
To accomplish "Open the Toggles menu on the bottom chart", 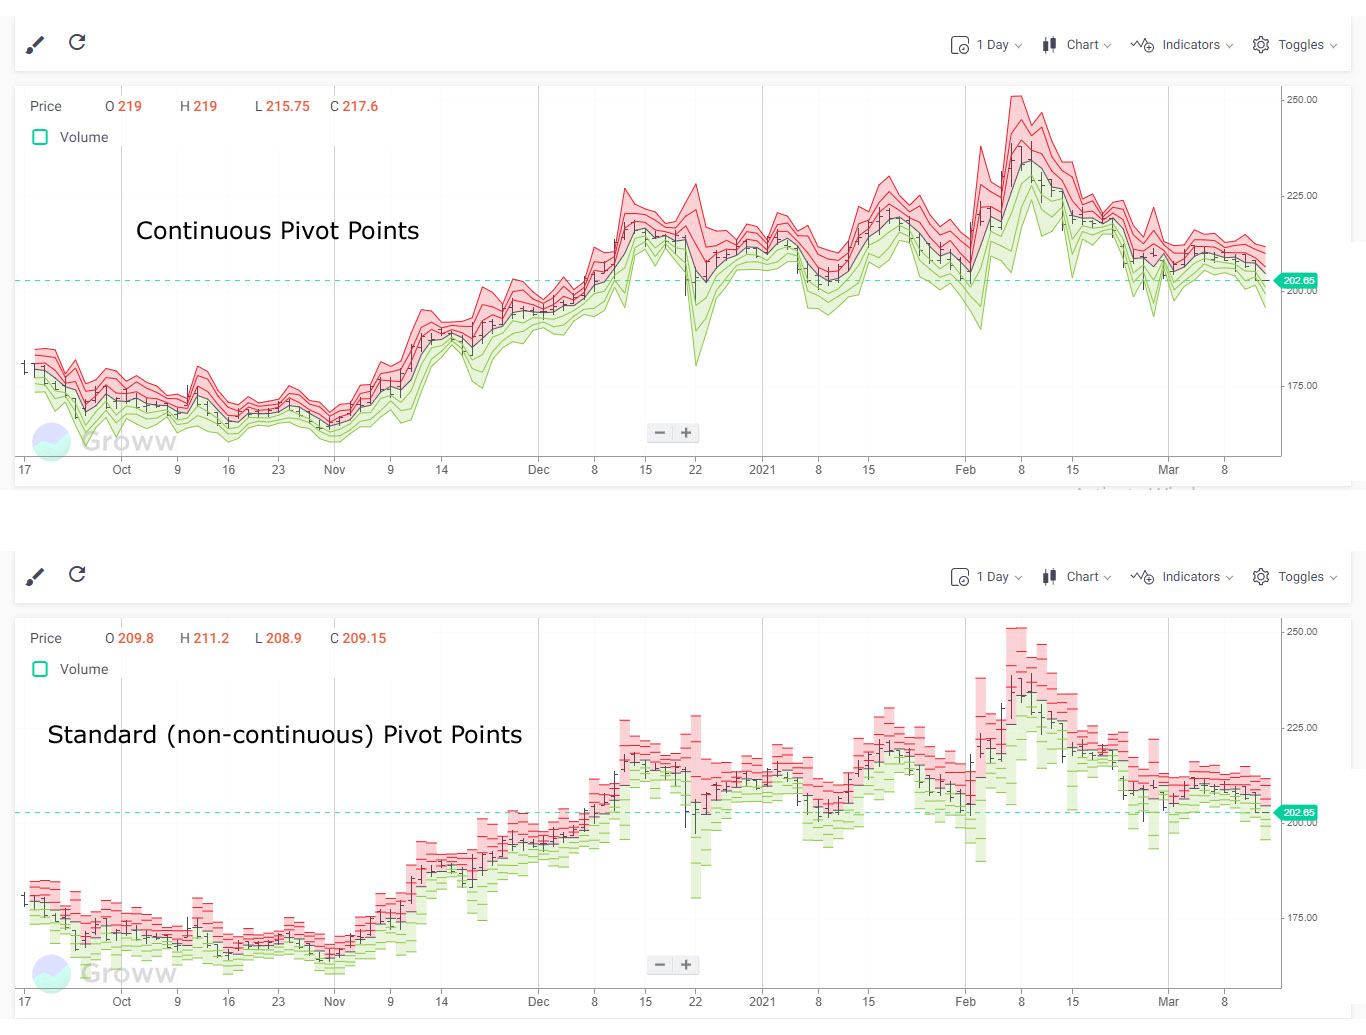I will click(1301, 577).
